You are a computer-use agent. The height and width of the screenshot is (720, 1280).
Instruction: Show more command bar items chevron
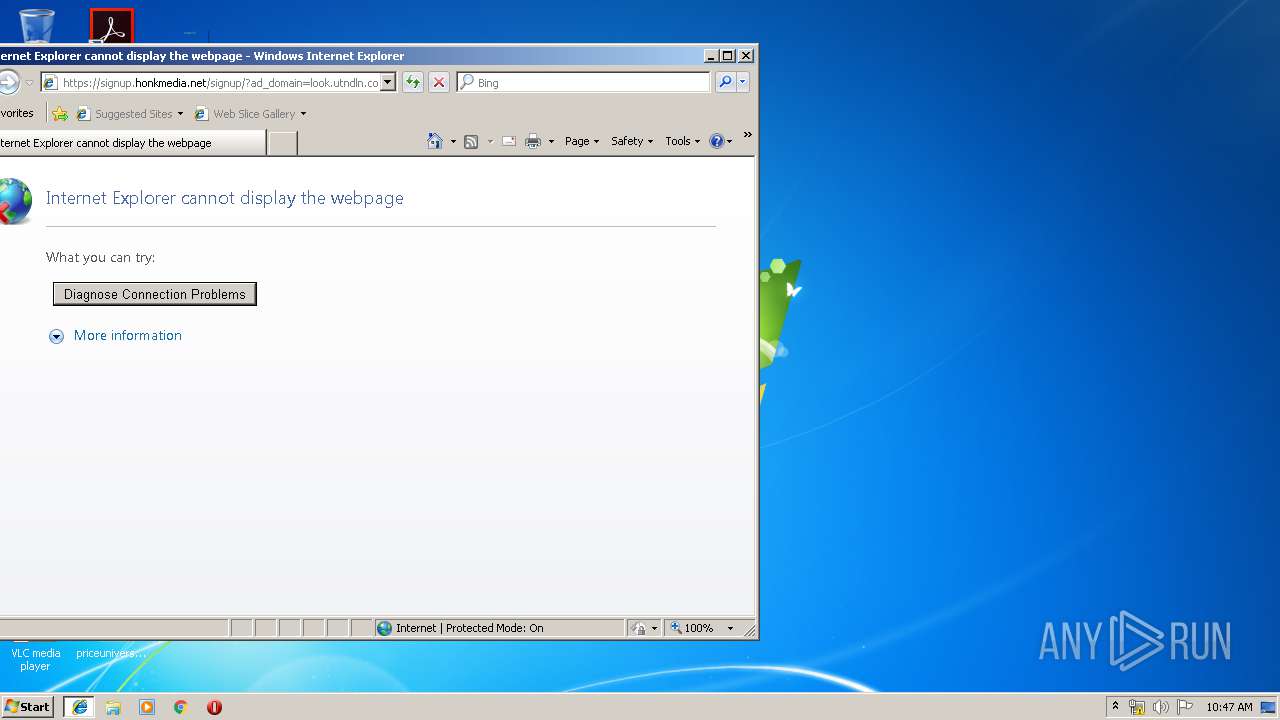point(747,135)
